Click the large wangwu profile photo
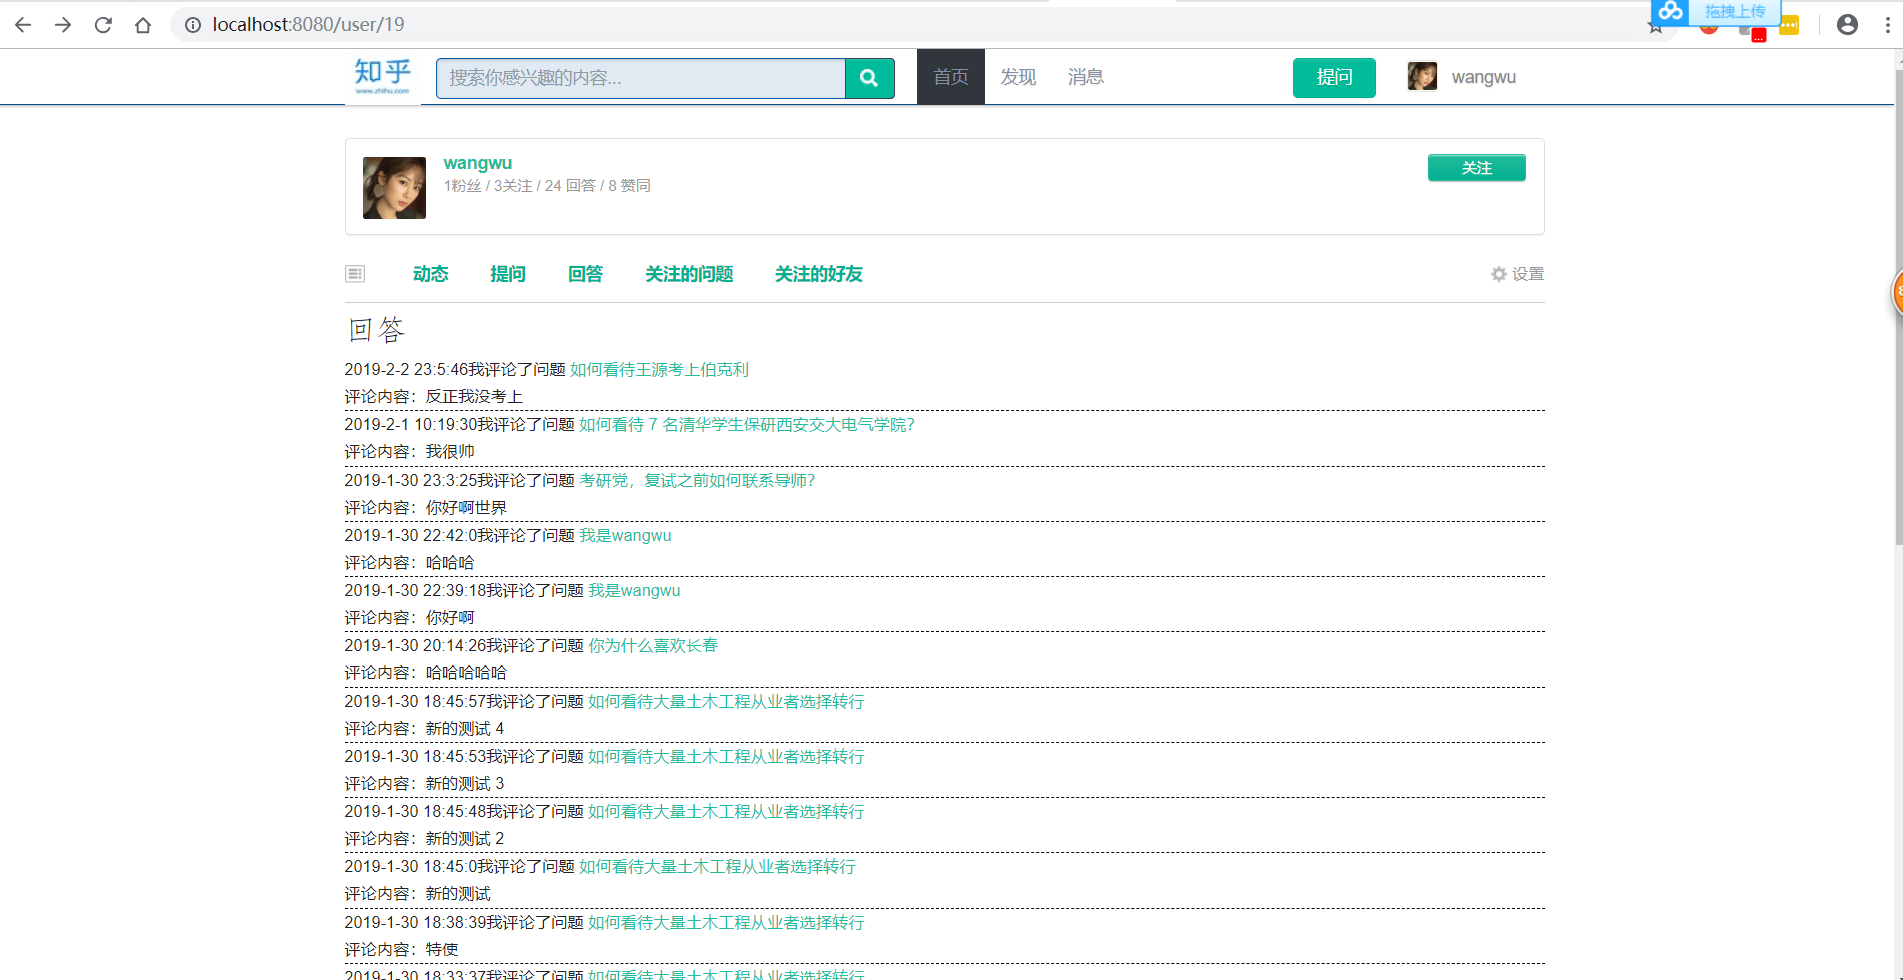The image size is (1903, 980). (x=394, y=188)
